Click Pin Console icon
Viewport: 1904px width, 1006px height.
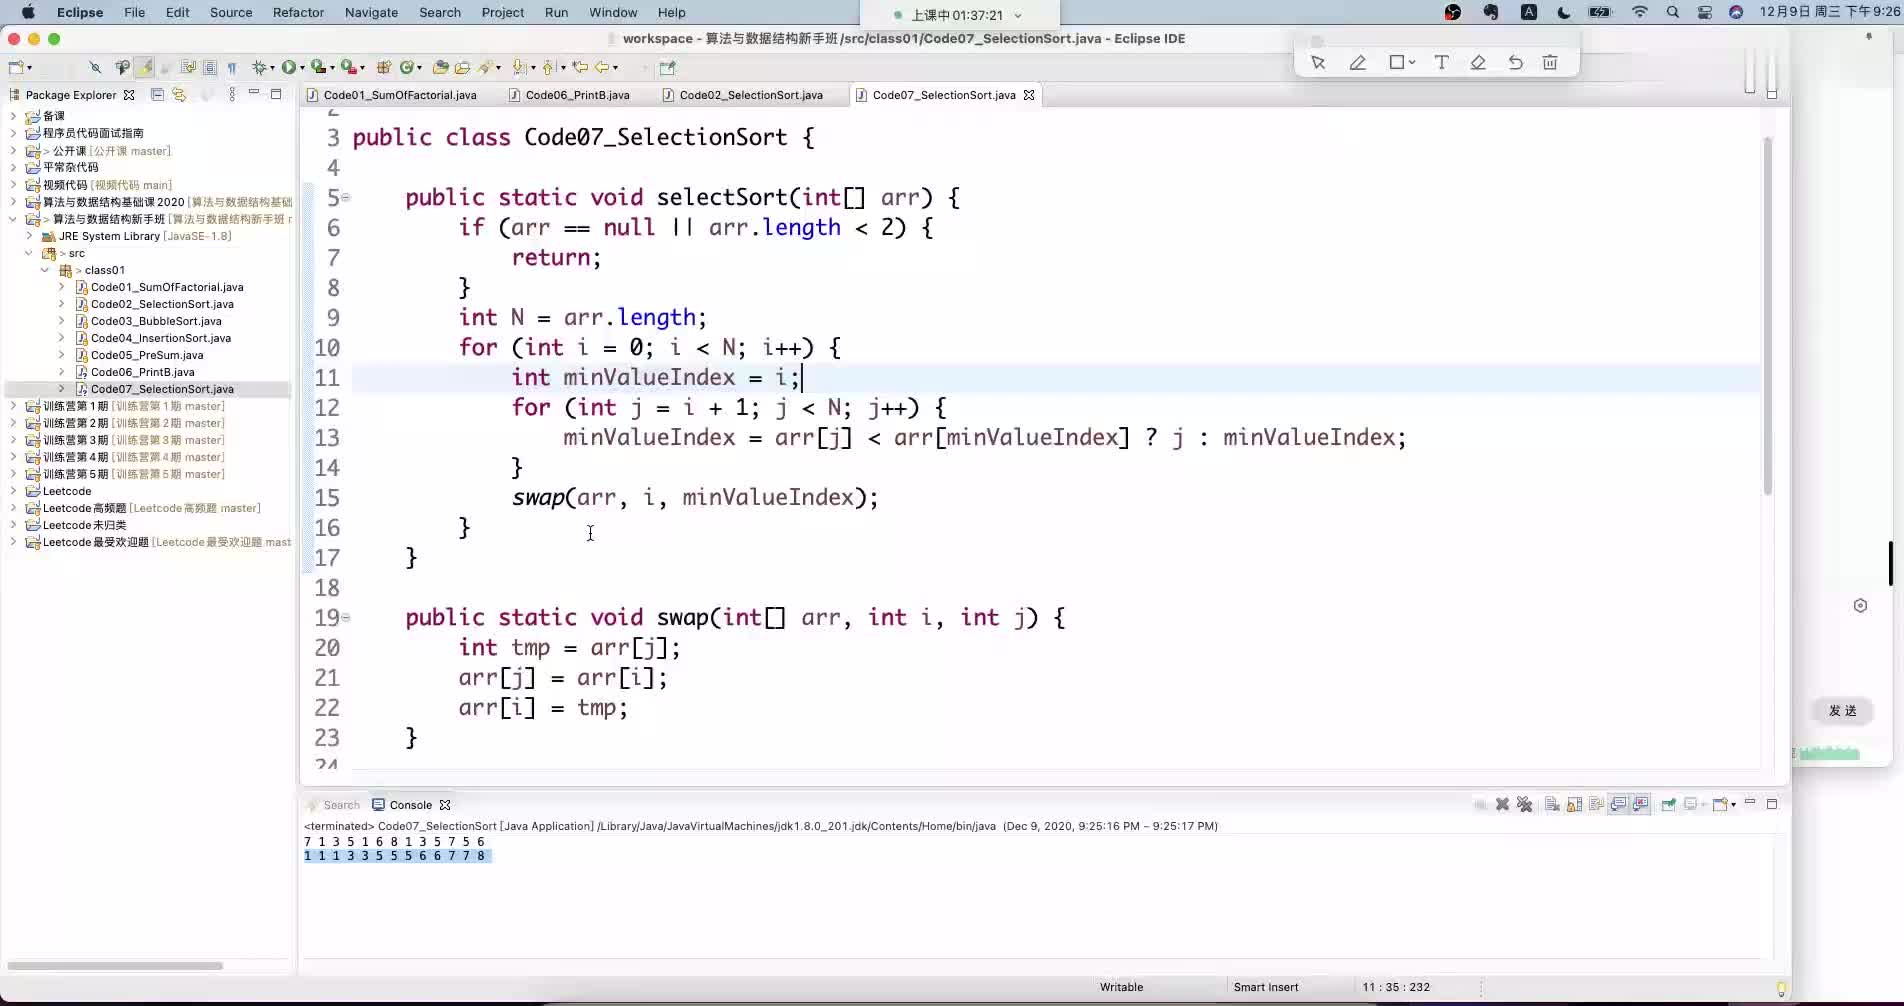1668,804
